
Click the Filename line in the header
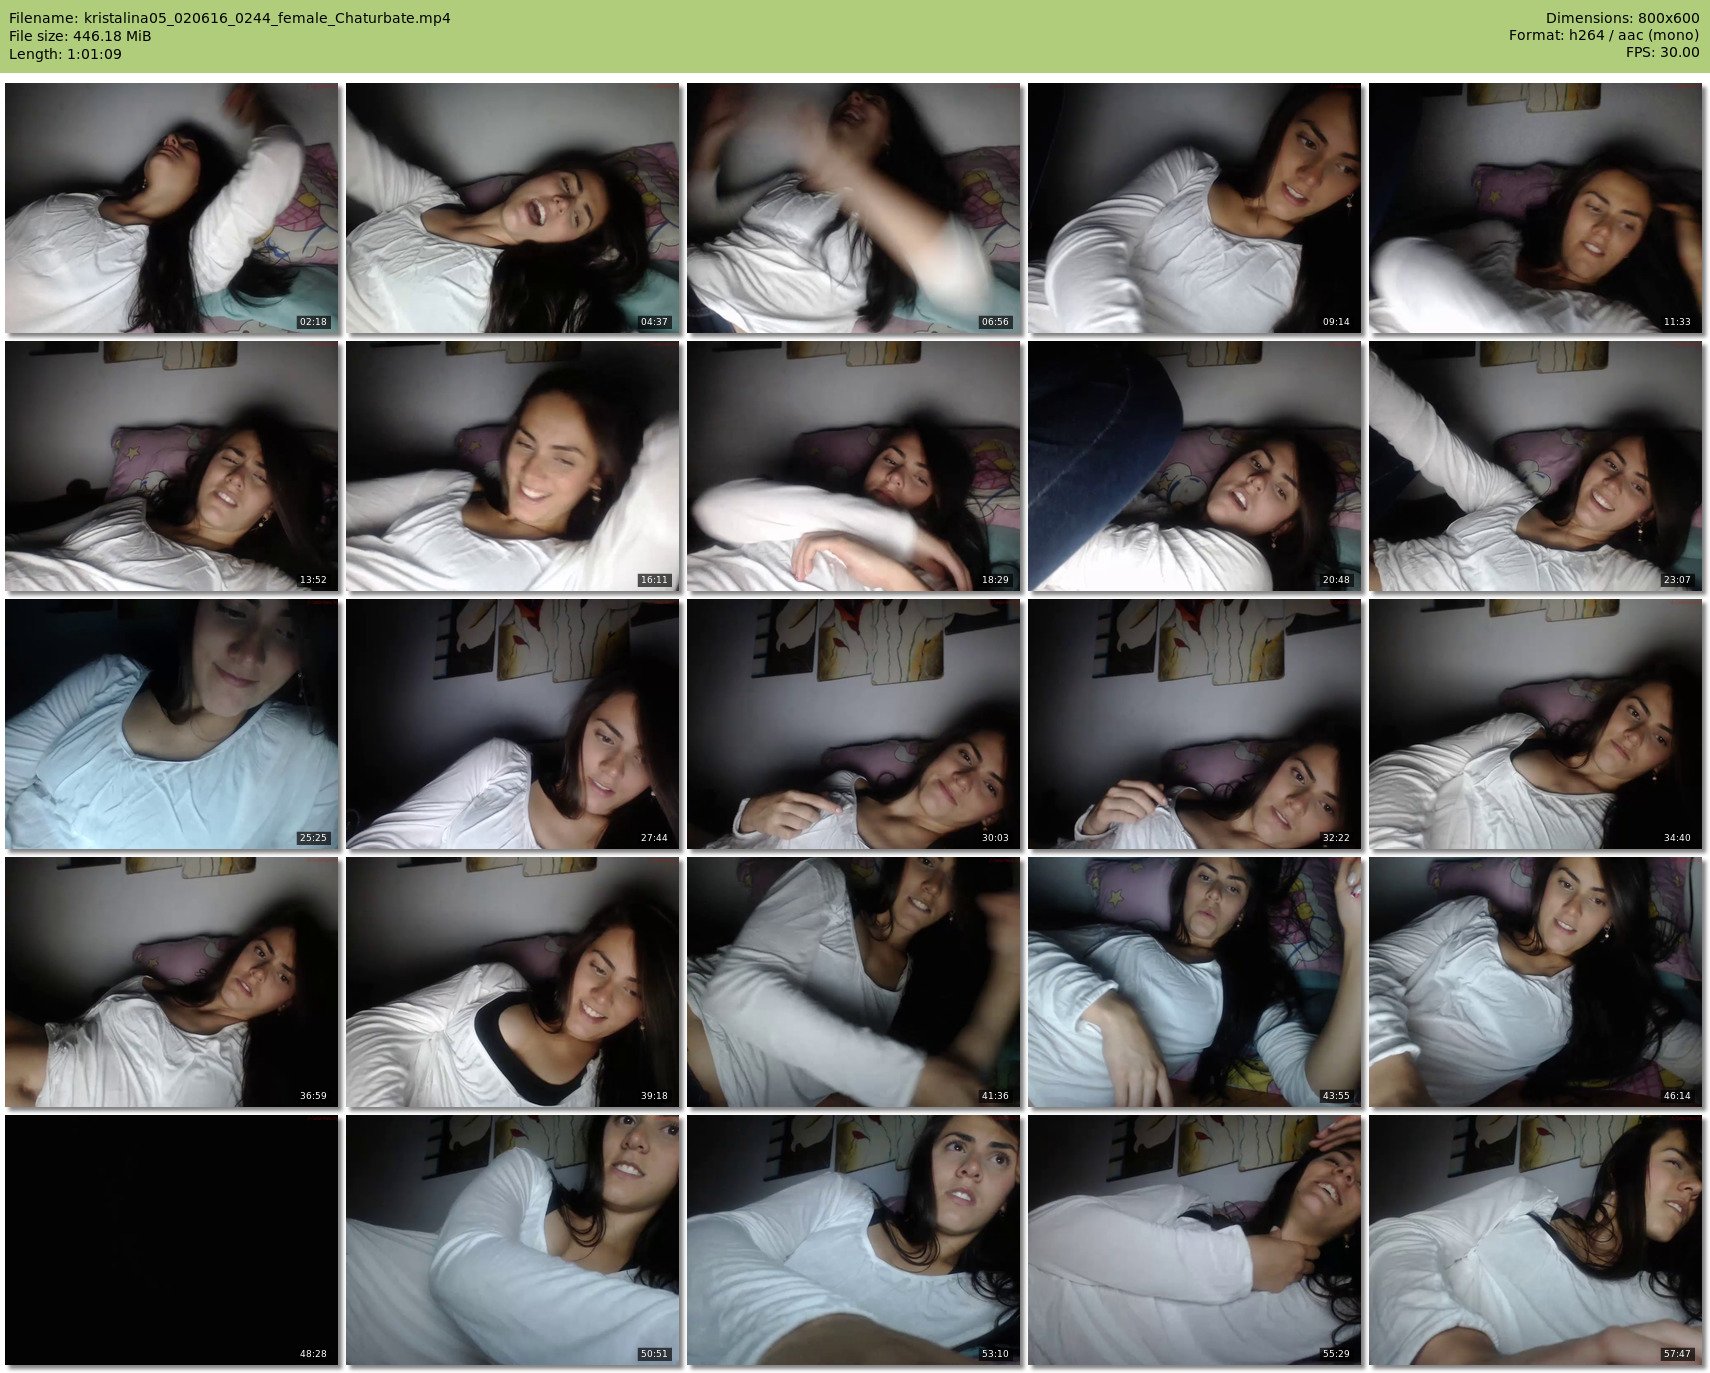(230, 18)
